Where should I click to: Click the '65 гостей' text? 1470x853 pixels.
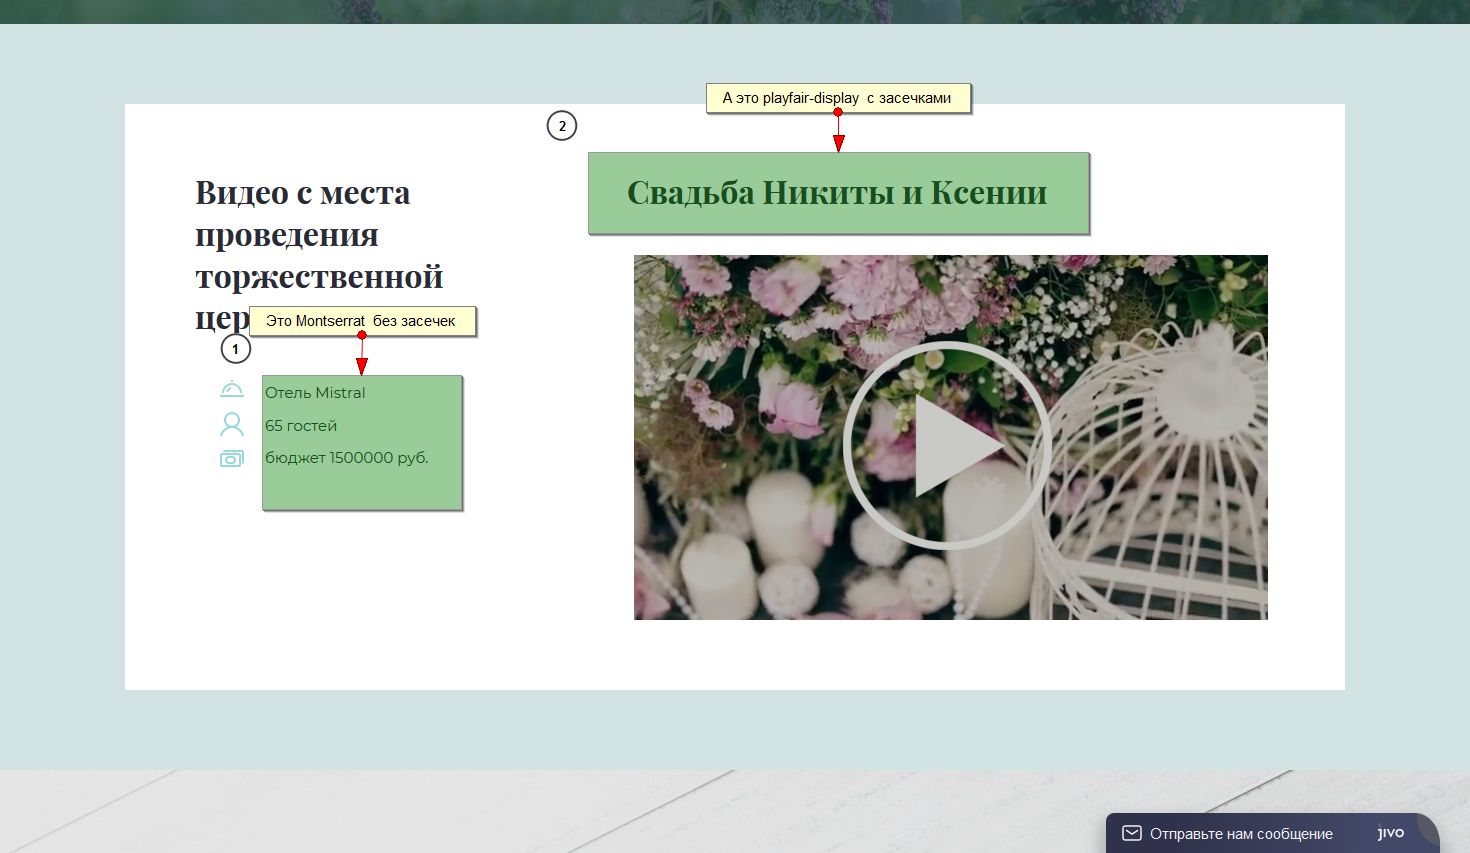click(301, 425)
